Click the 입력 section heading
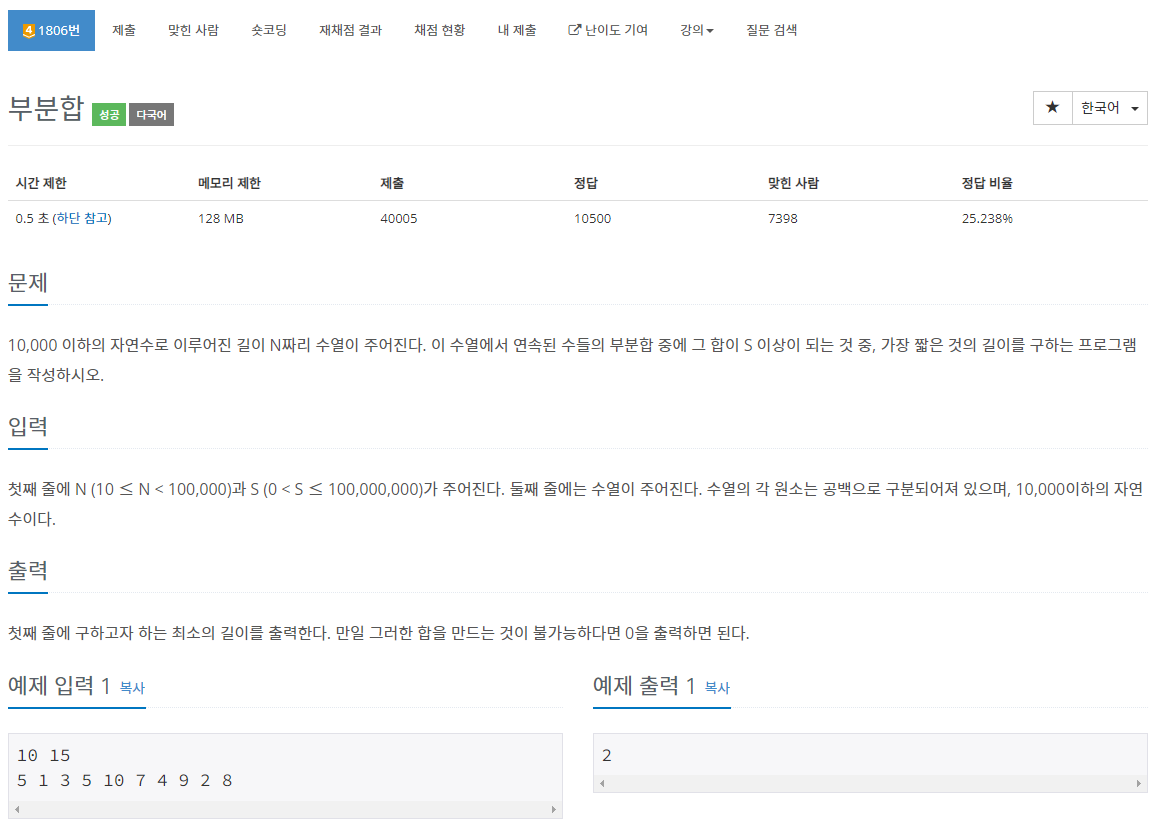 pos(28,427)
